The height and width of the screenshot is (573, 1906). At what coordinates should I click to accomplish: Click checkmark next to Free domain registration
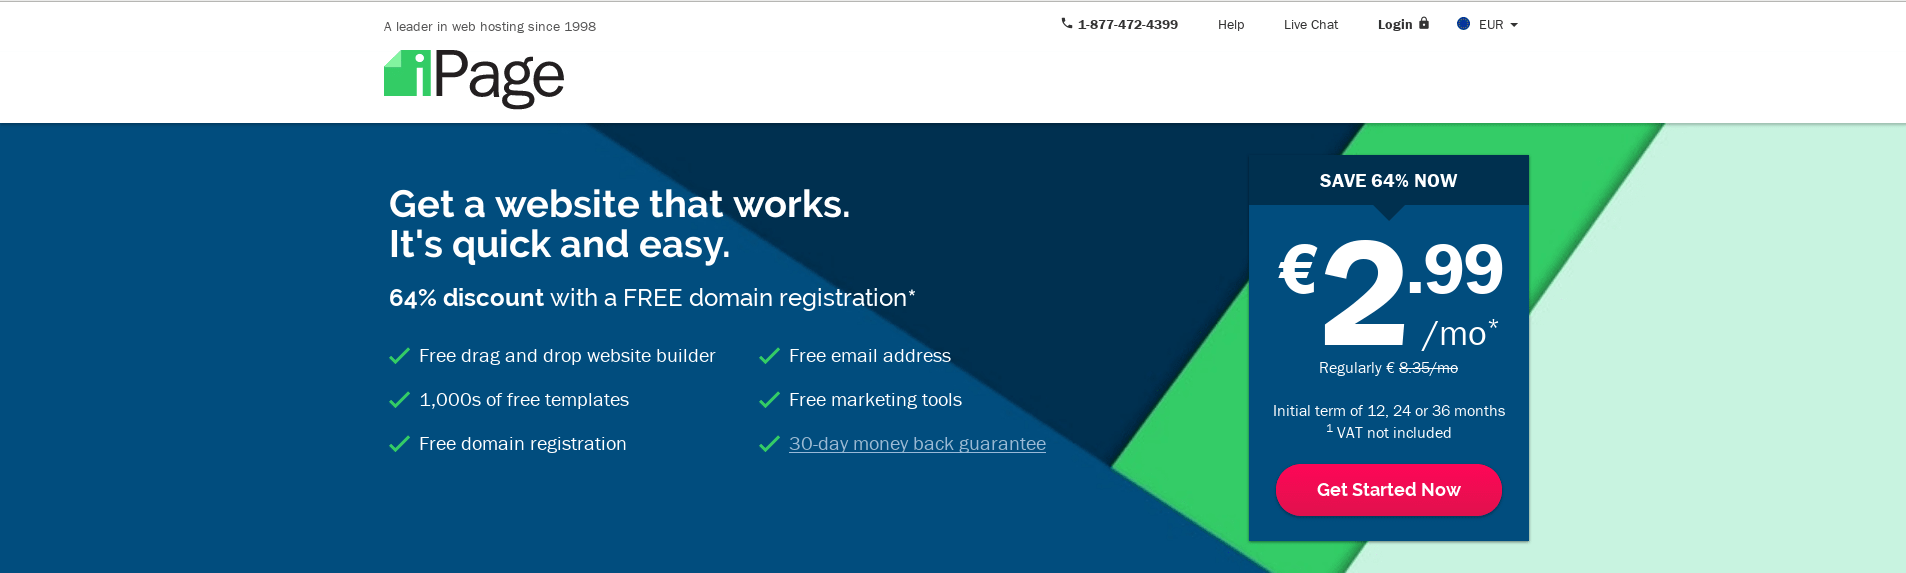click(x=399, y=444)
